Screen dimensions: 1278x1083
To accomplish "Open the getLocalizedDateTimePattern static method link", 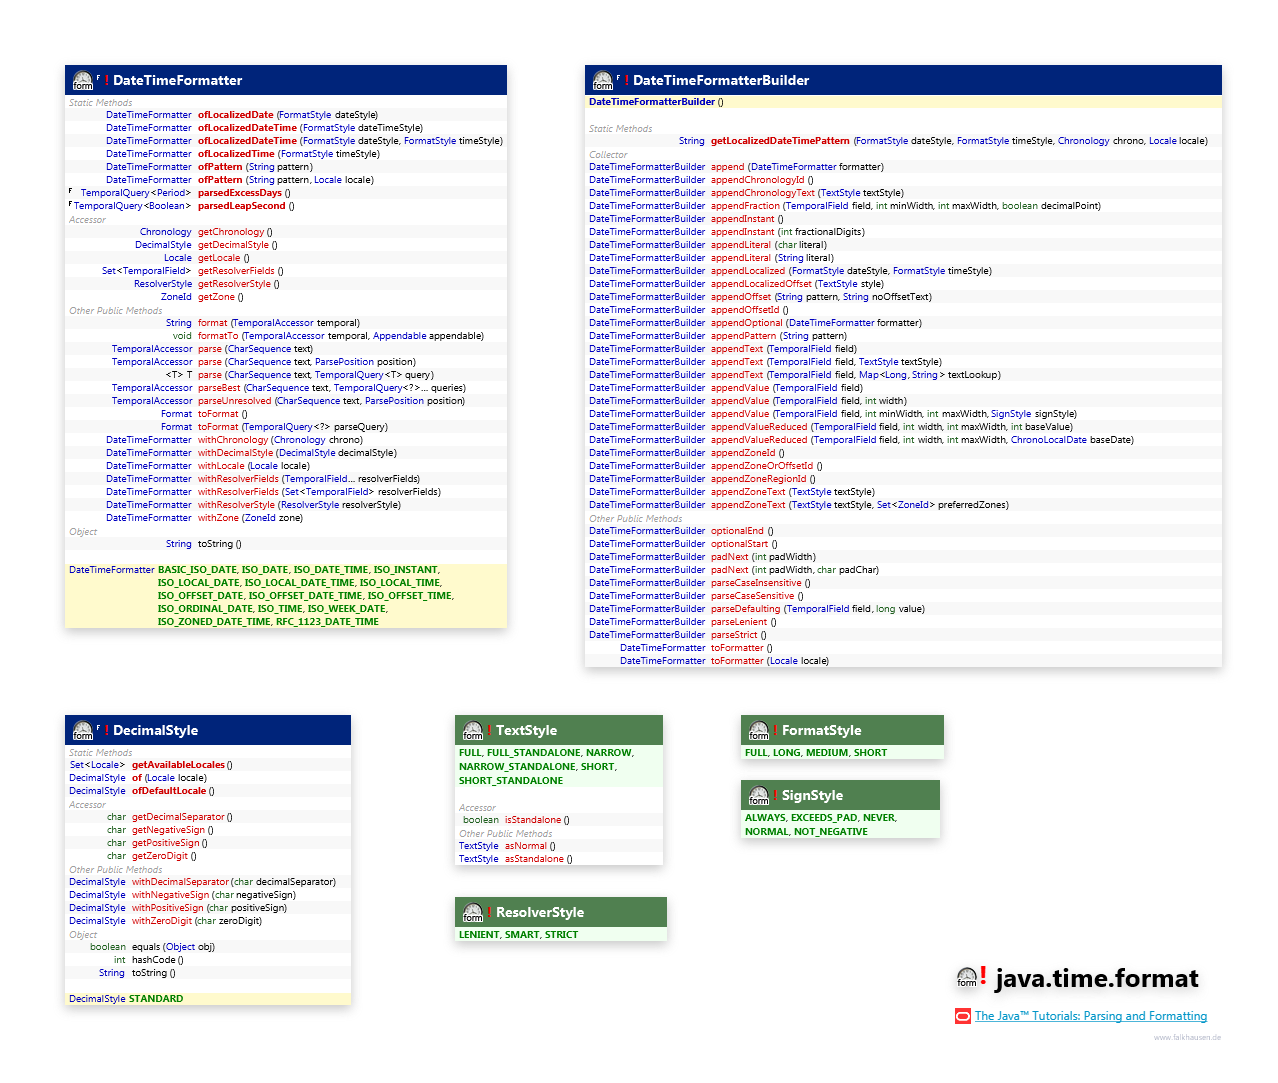I will click(x=778, y=140).
